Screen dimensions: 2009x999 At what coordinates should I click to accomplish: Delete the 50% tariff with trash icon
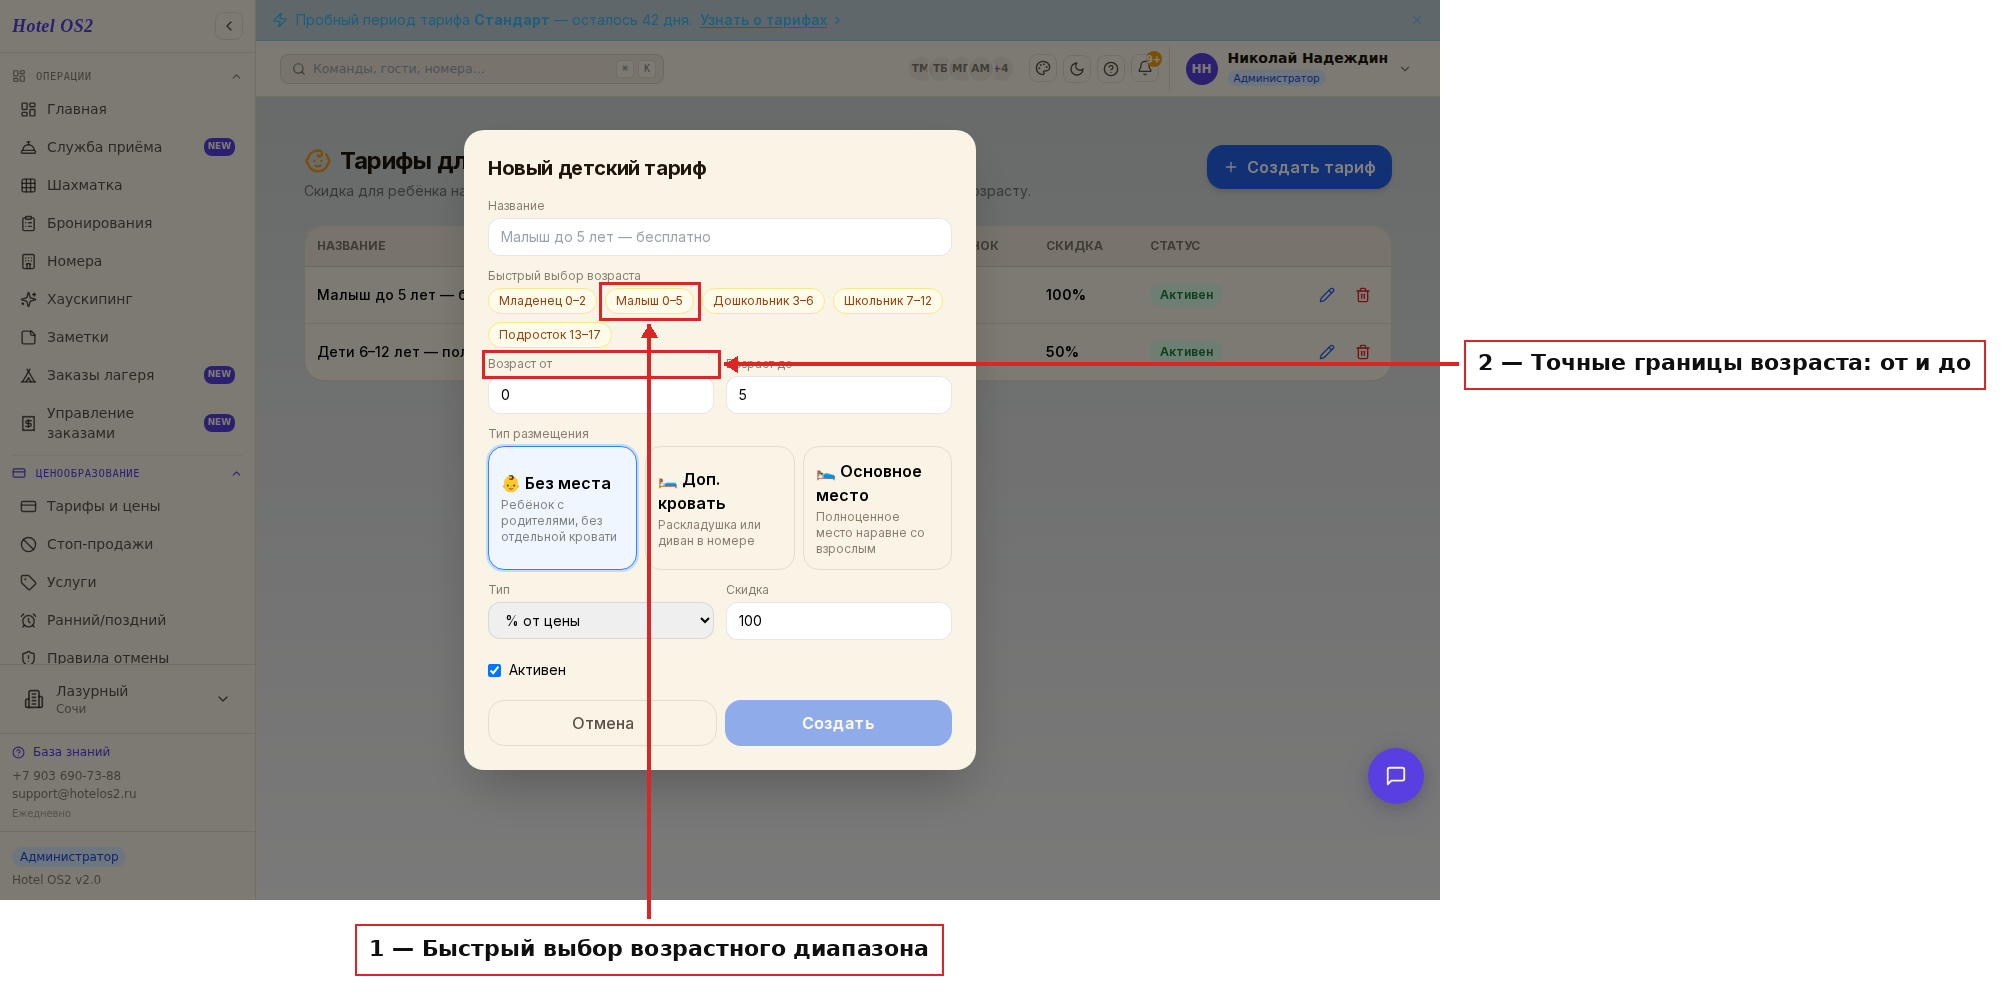(1363, 352)
